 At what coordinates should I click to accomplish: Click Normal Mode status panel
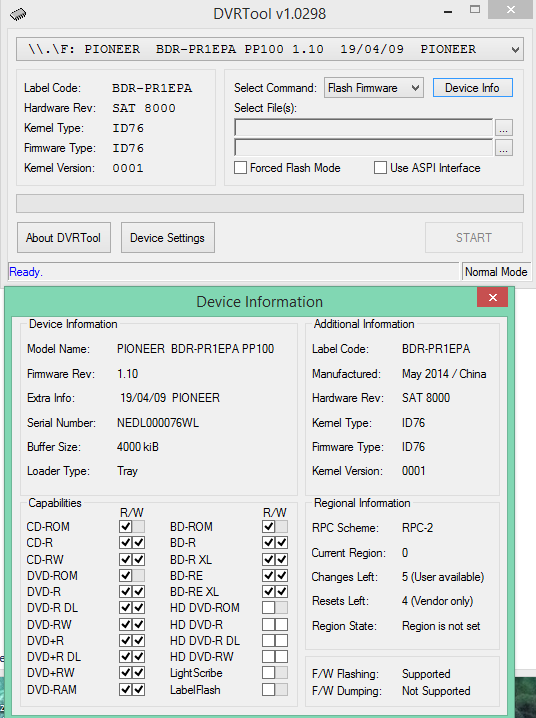(496, 272)
